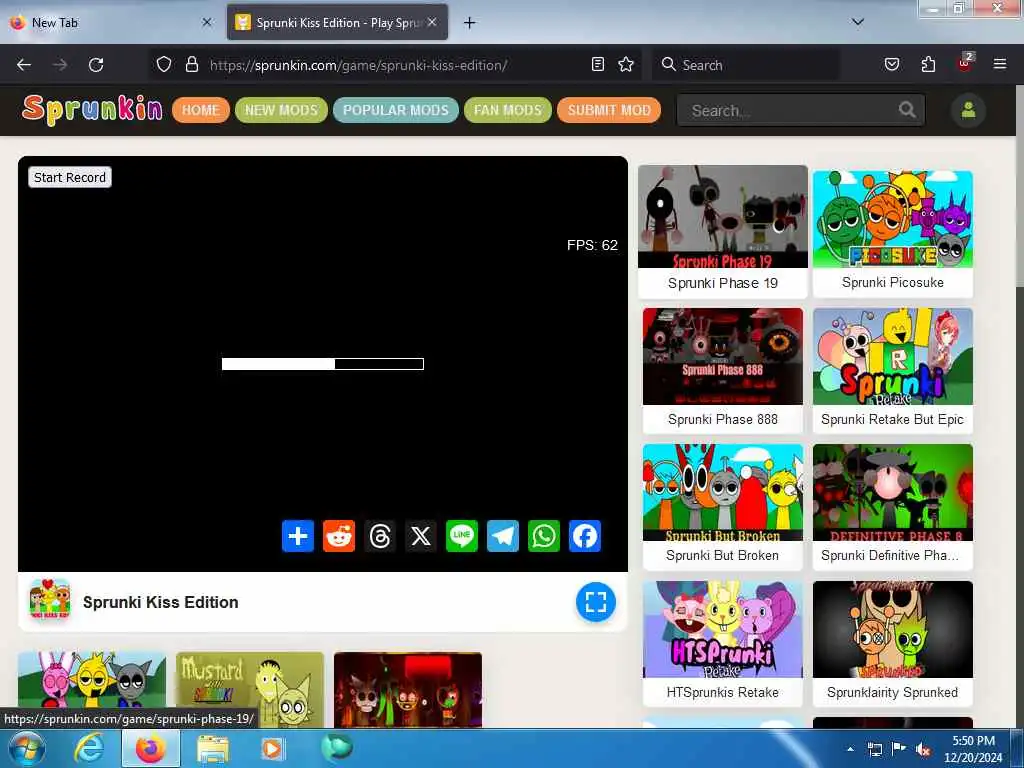Open the Mustard Sprunki thumbnail below game
Viewport: 1024px width, 768px height.
coord(250,689)
